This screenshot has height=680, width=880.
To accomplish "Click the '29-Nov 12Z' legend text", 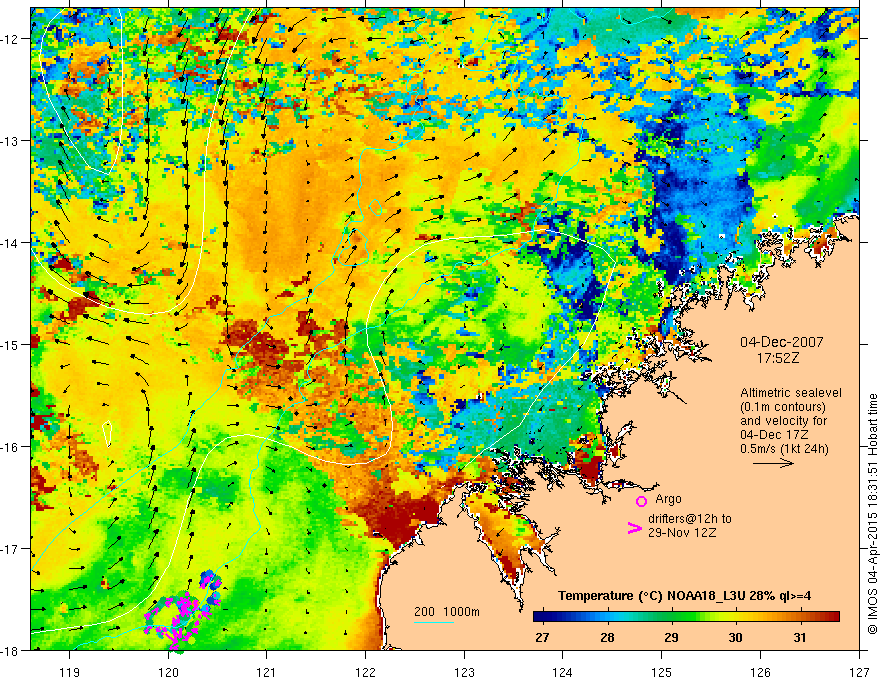I will pos(682,533).
